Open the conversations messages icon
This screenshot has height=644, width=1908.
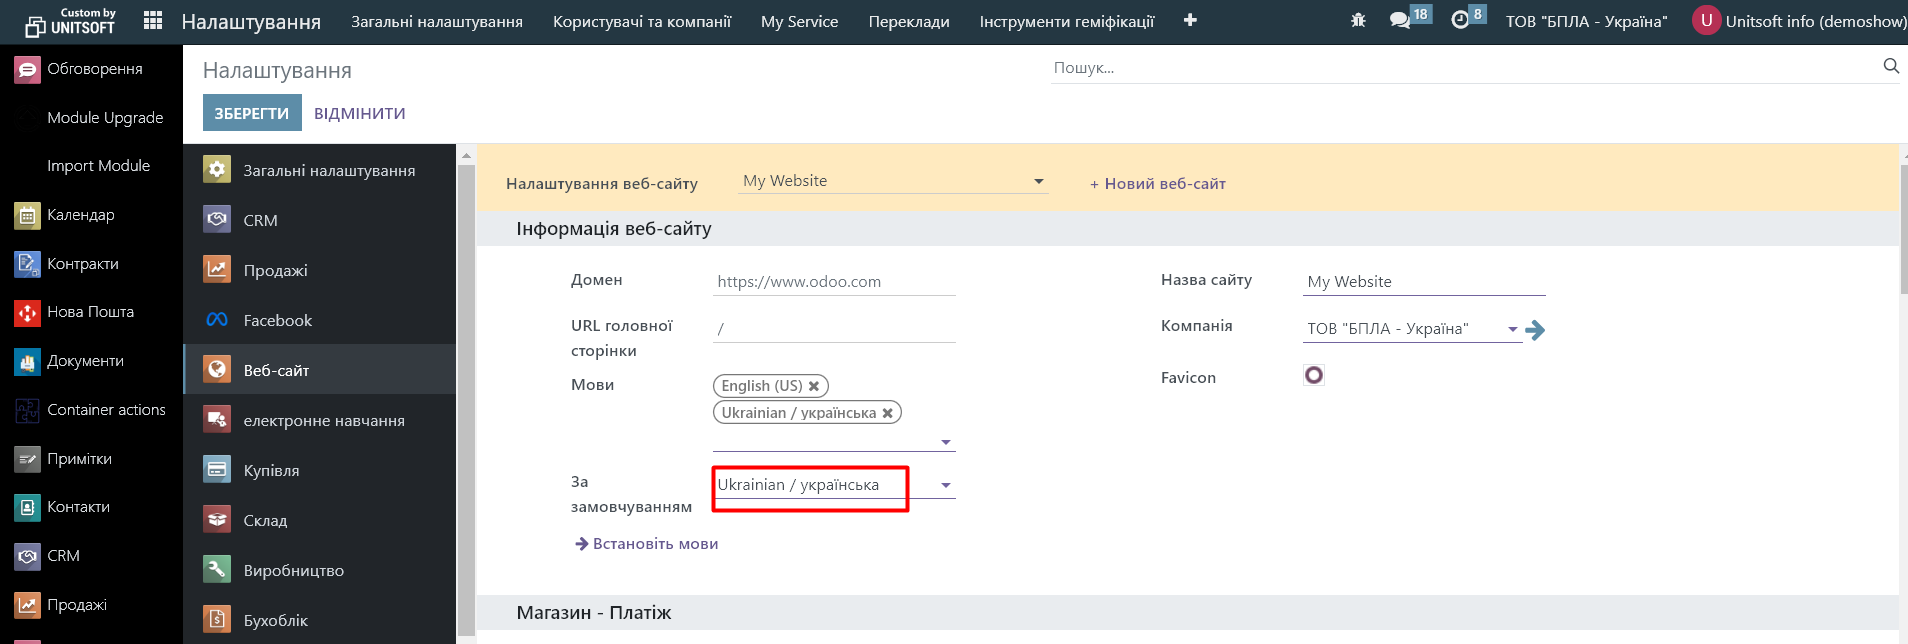click(x=1400, y=21)
